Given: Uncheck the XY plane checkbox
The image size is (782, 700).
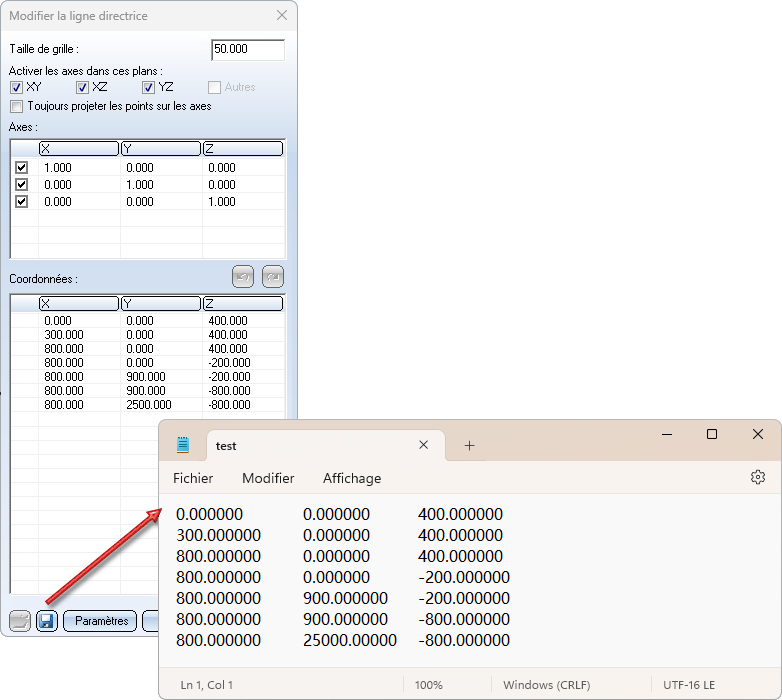Looking at the screenshot, I should [16, 88].
